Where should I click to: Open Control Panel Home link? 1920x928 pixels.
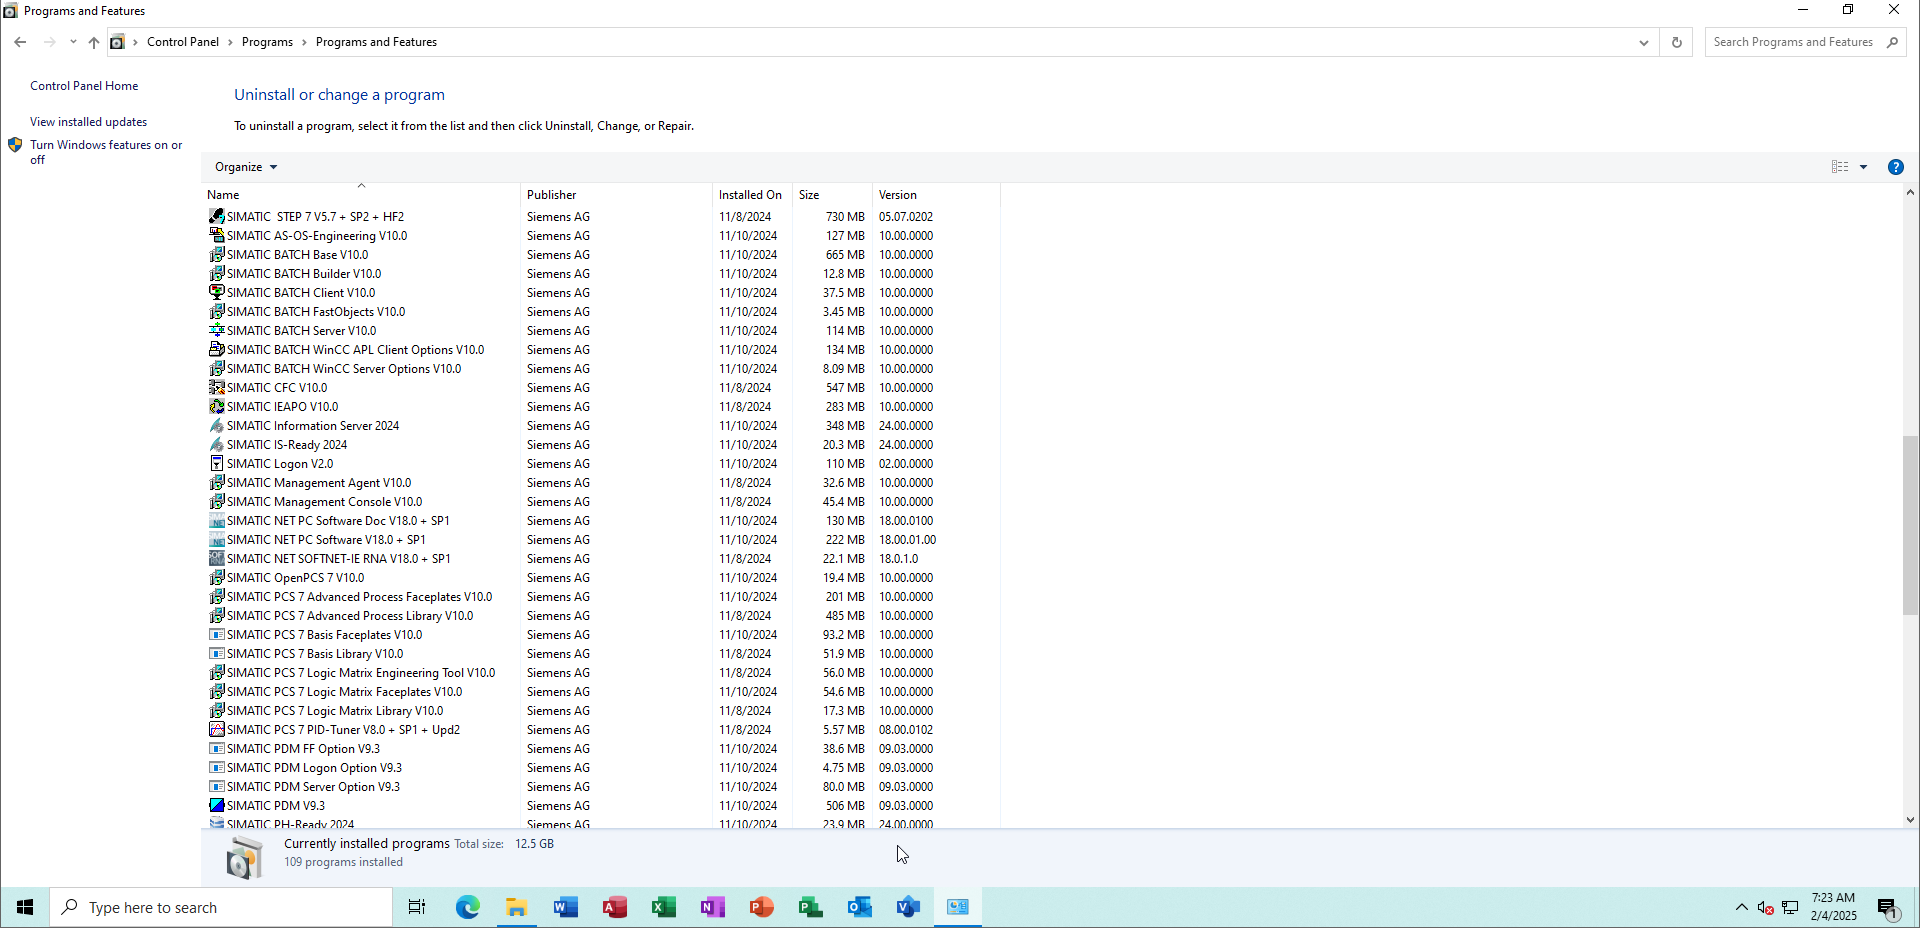coord(84,86)
